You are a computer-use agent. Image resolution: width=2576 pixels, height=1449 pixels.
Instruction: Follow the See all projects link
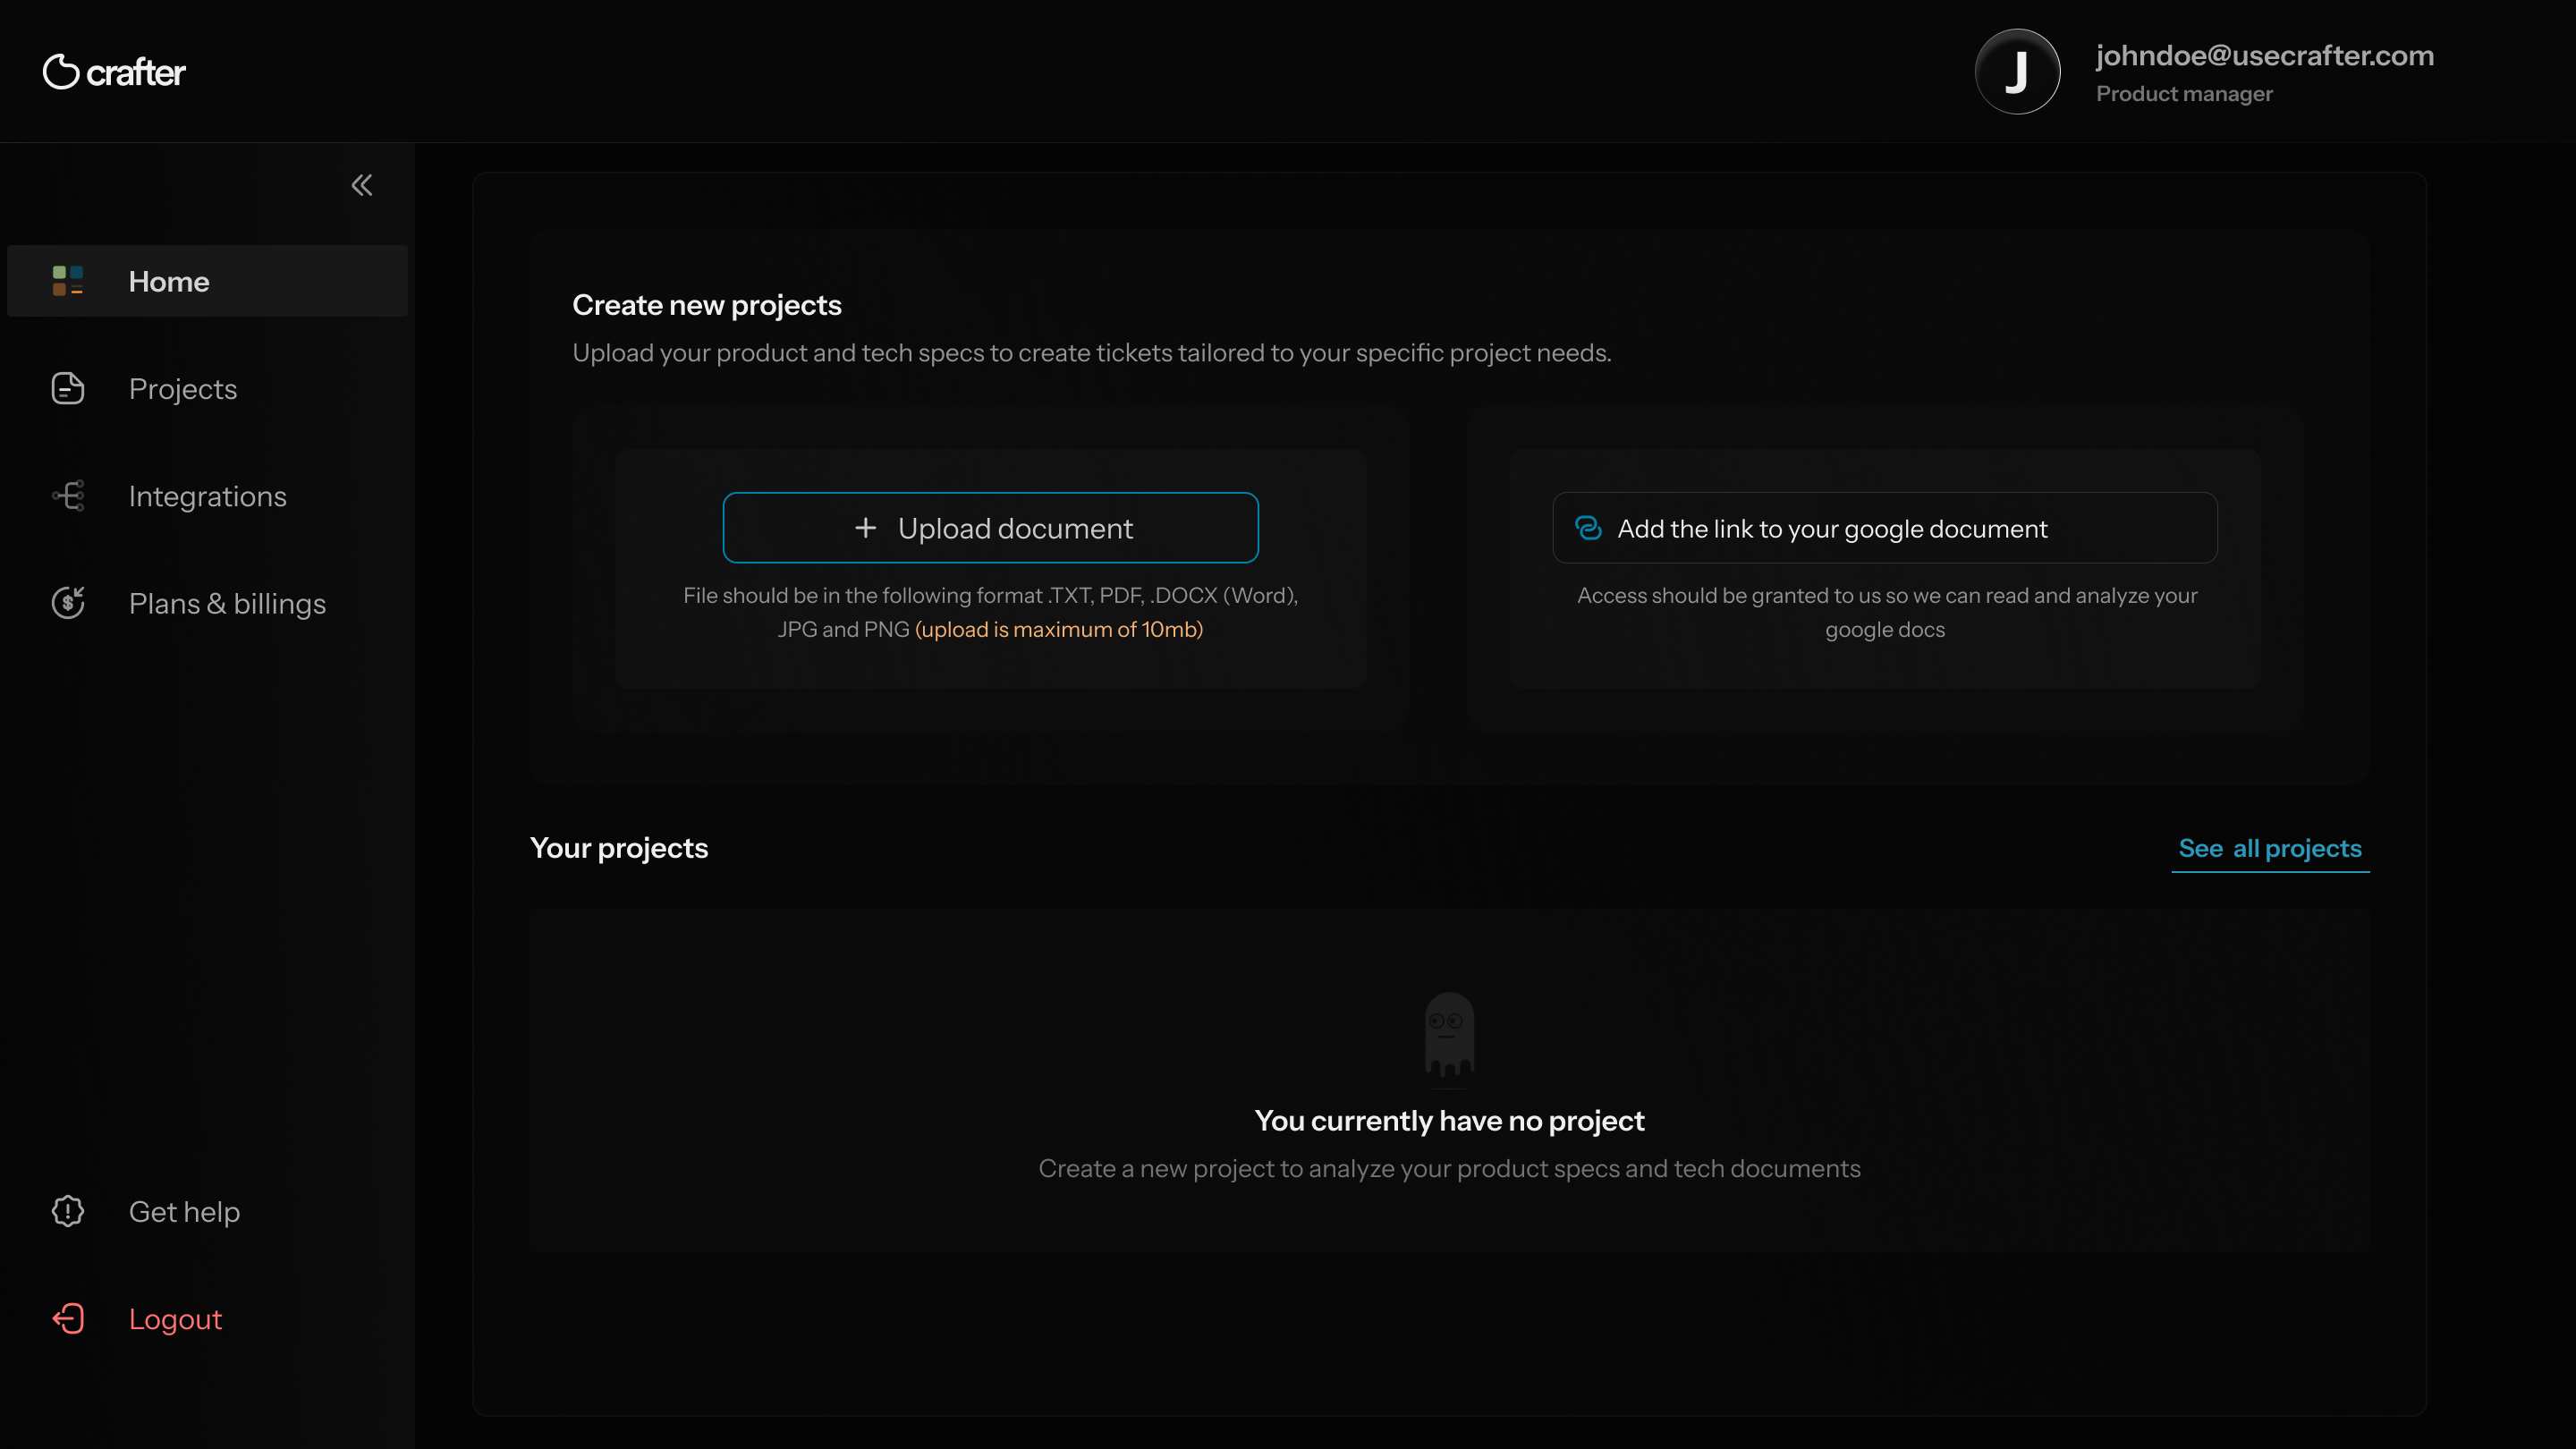pyautogui.click(x=2270, y=848)
